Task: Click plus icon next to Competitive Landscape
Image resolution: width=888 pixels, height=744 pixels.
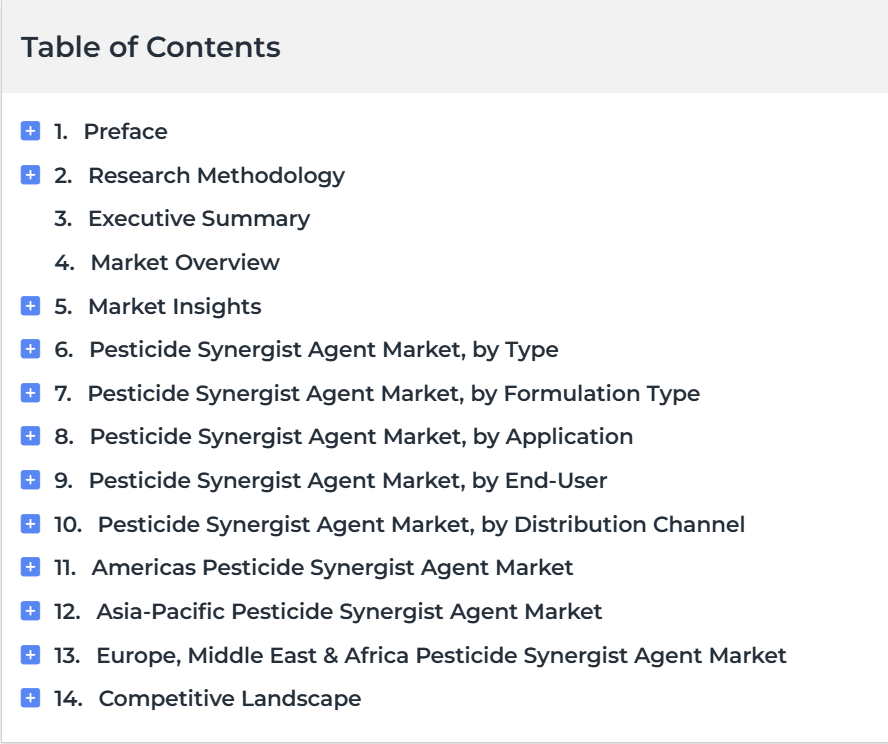Action: [x=31, y=698]
